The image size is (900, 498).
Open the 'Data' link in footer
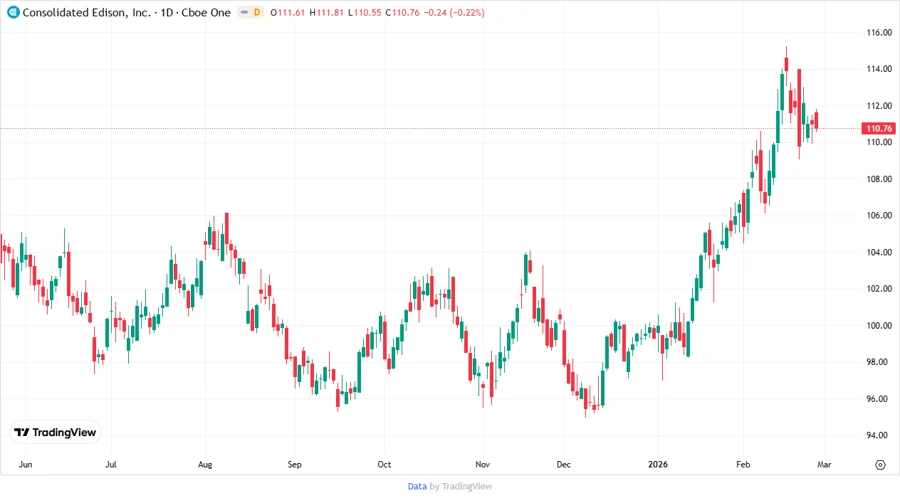click(x=417, y=486)
